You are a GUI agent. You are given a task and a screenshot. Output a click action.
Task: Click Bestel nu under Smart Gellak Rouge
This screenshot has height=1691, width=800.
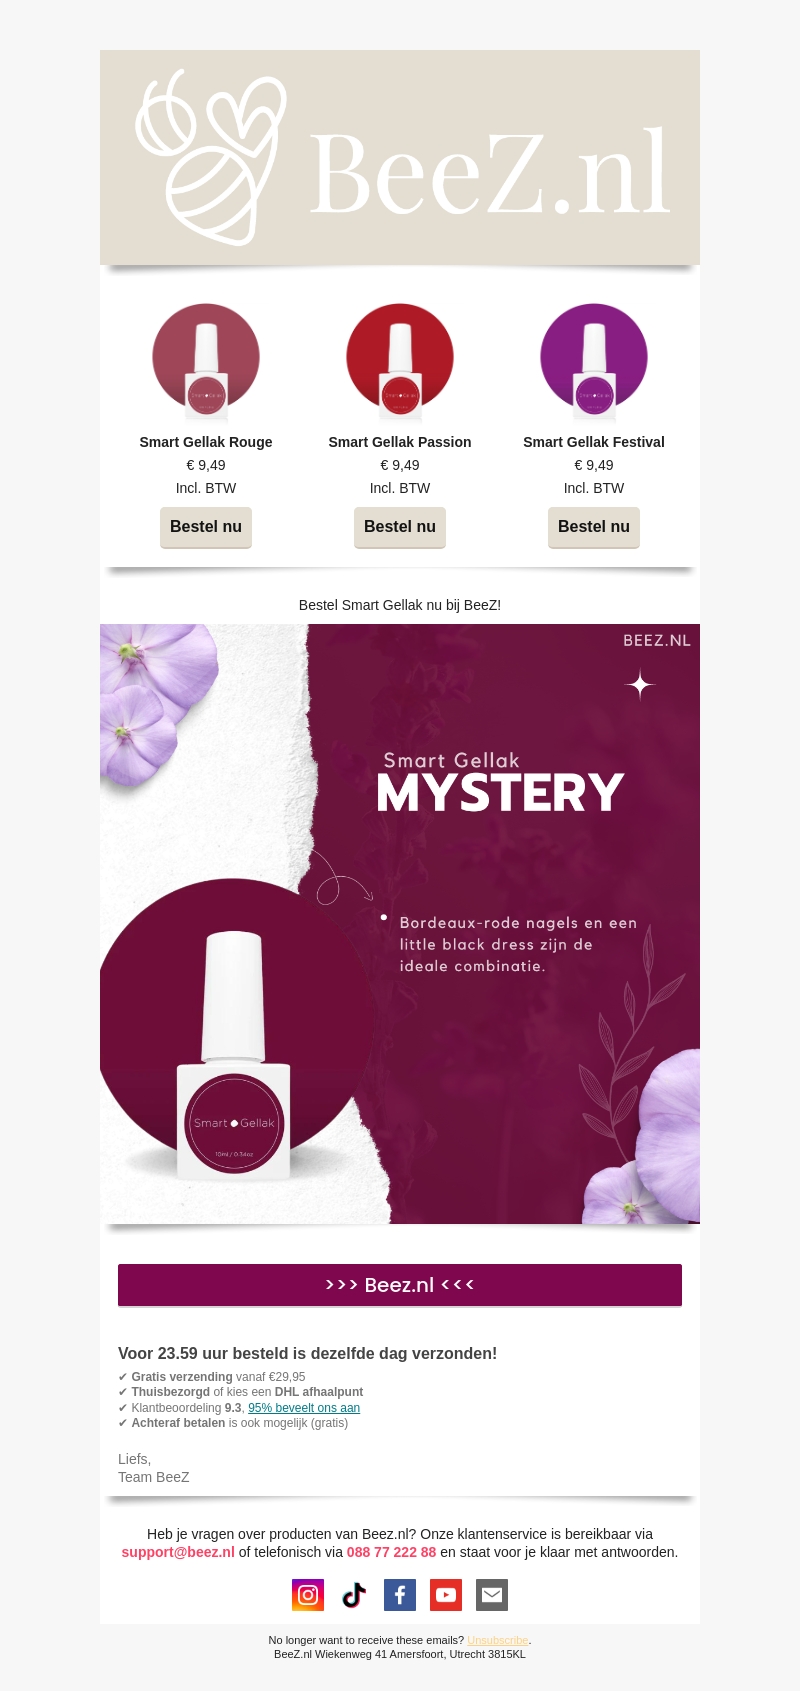[x=206, y=527]
